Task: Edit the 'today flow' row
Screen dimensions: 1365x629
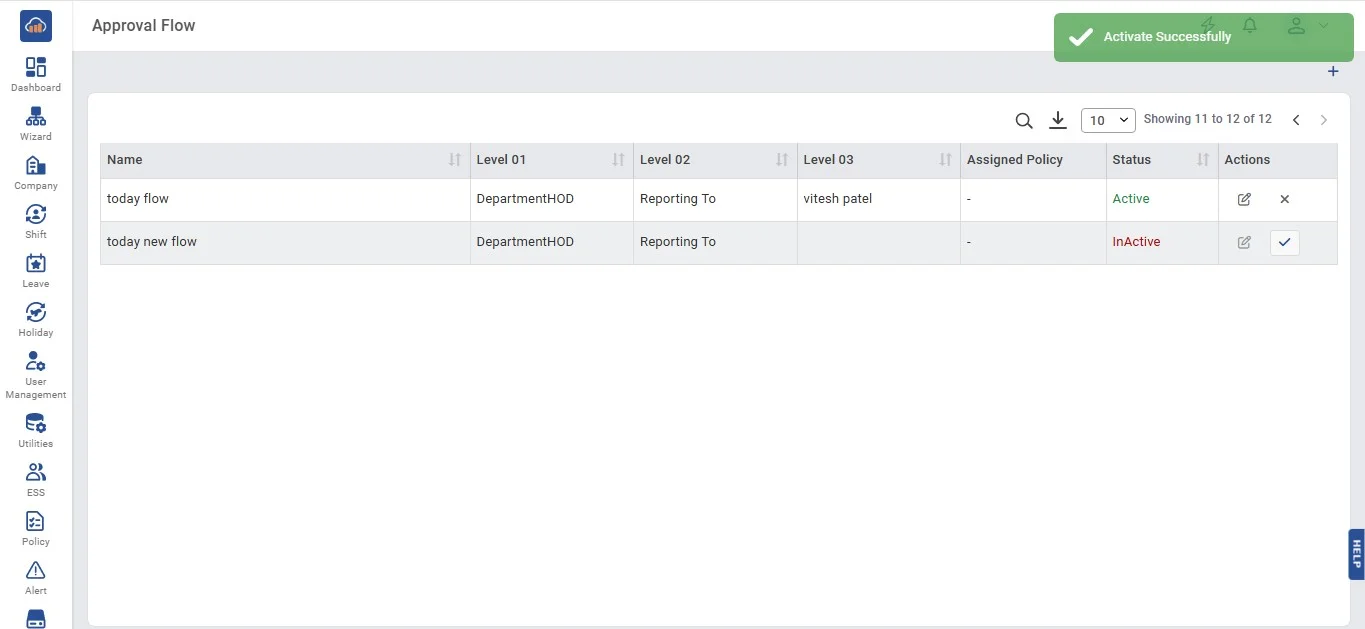Action: pyautogui.click(x=1244, y=199)
